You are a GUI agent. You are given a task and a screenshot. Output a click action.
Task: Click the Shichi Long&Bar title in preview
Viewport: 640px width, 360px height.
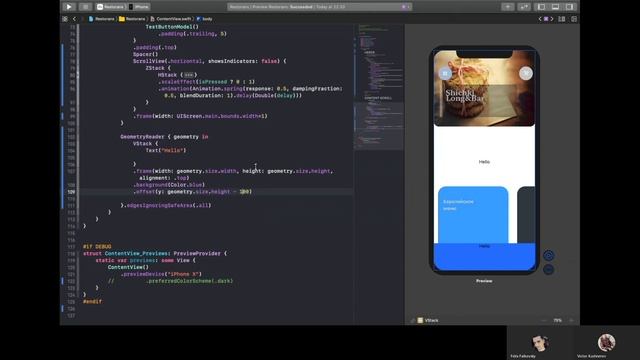point(465,96)
